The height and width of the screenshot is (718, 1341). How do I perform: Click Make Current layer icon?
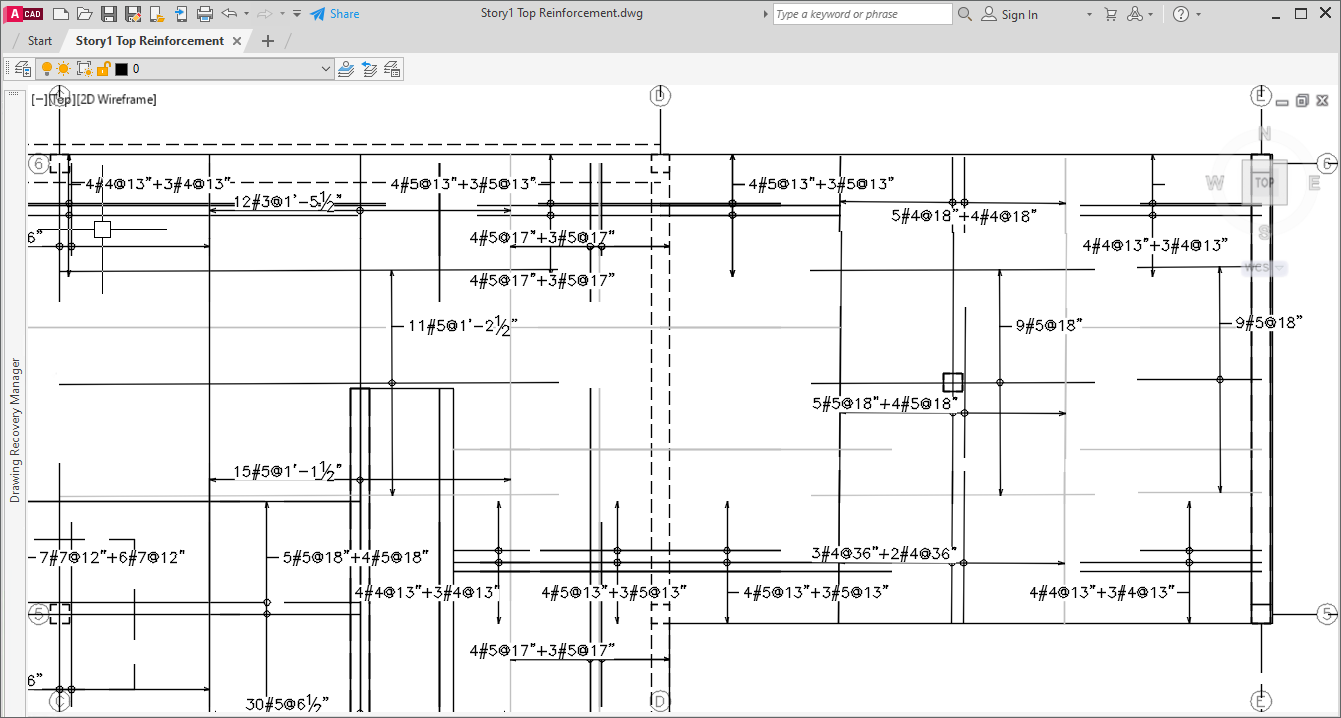tap(346, 69)
